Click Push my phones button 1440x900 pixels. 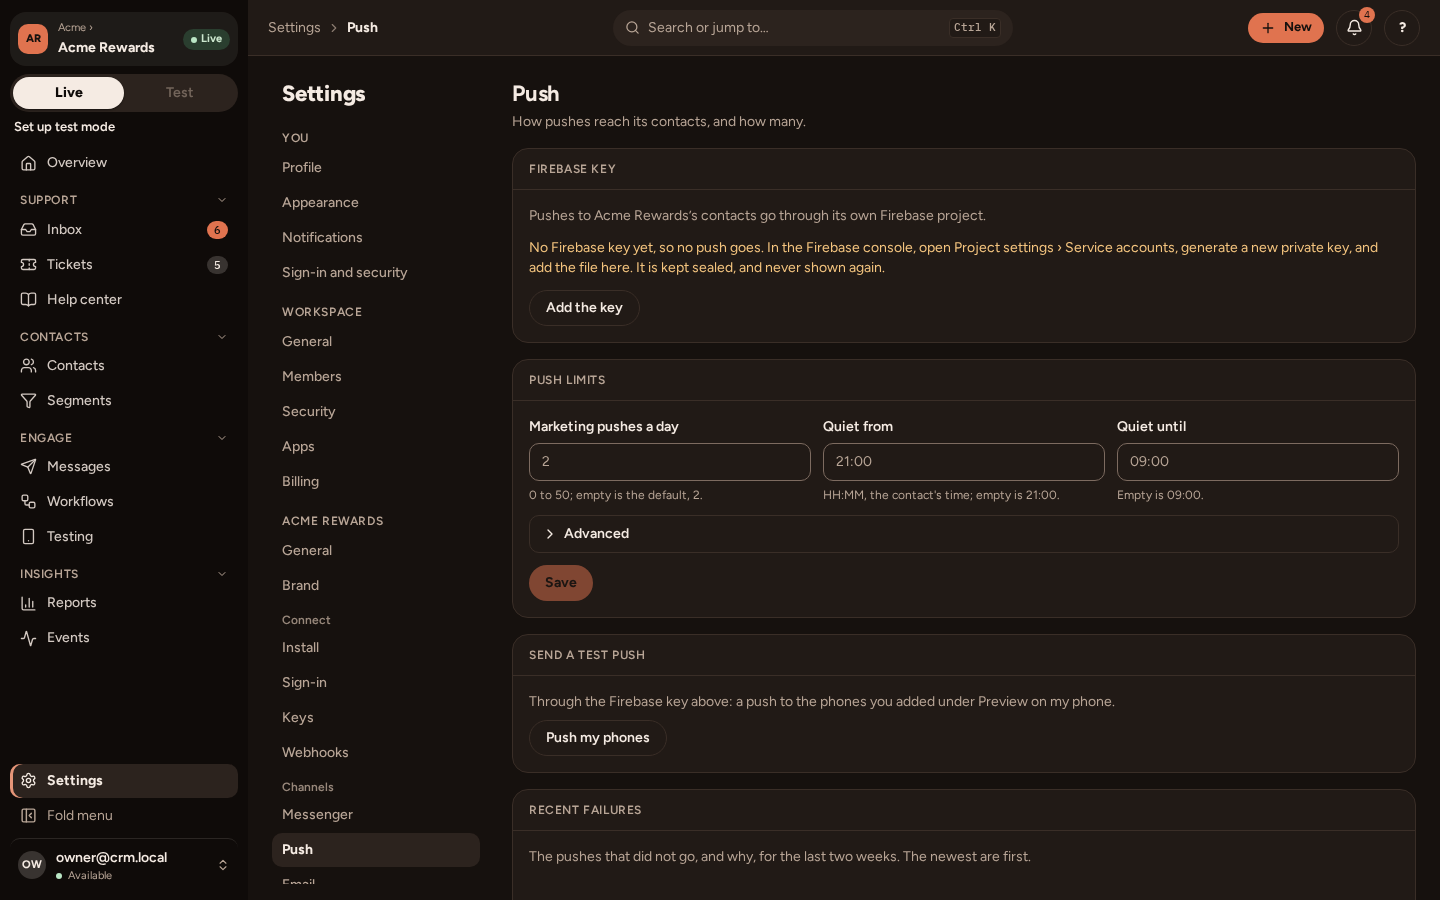tap(598, 738)
